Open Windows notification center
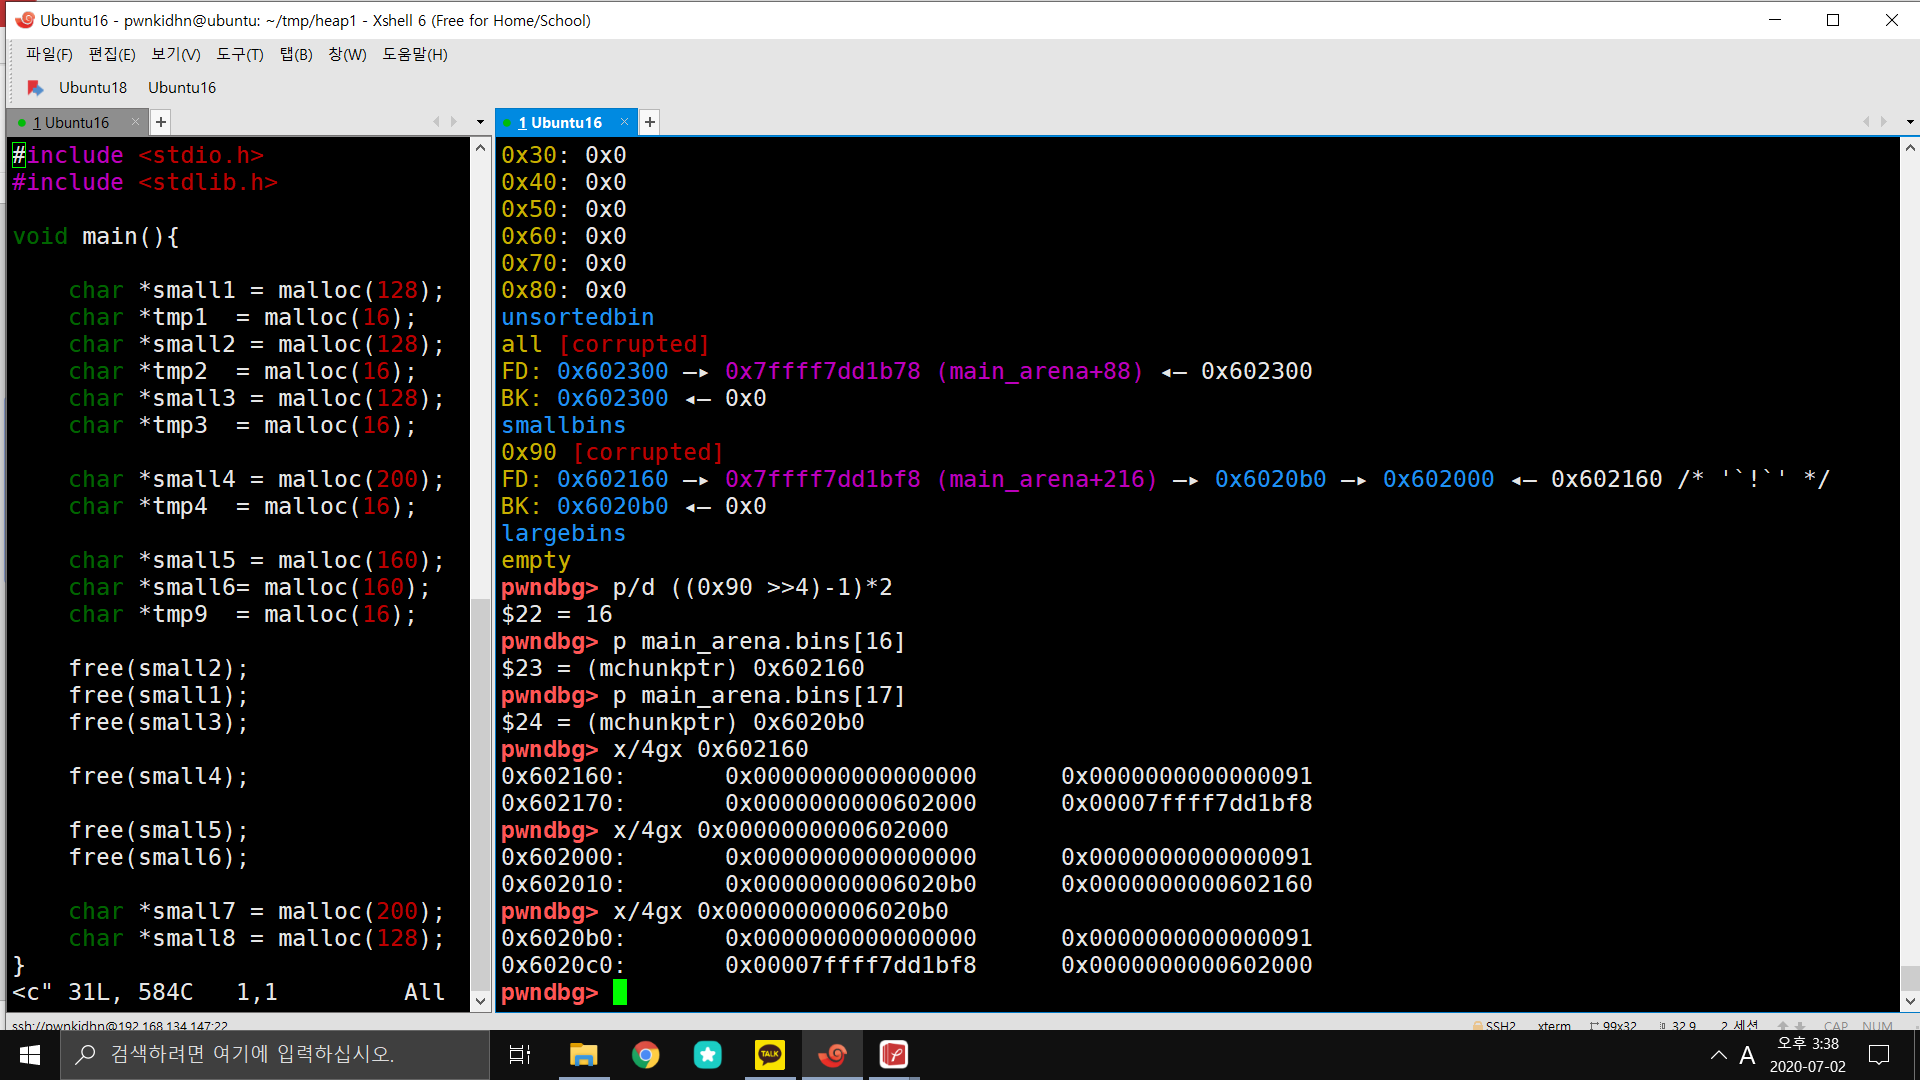 (x=1879, y=1055)
